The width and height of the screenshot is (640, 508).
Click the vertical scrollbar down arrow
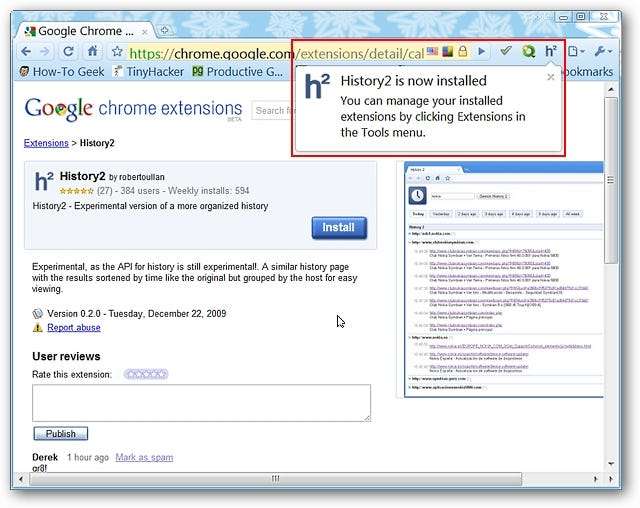pyautogui.click(x=611, y=464)
